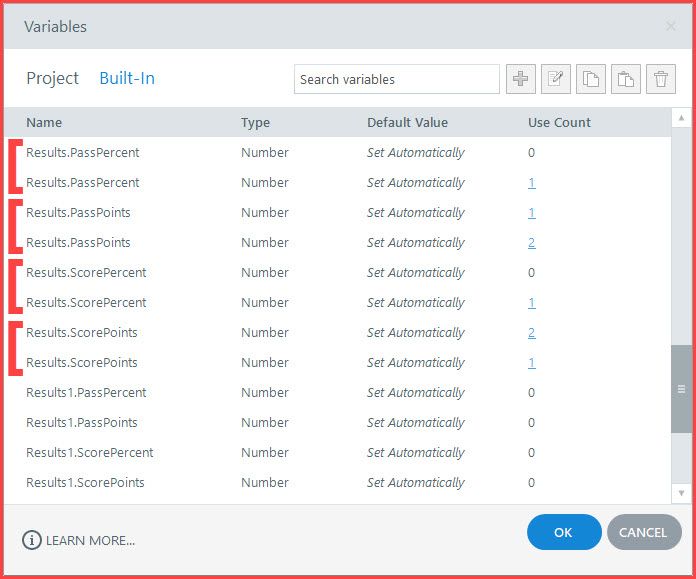
Task: Click the Edit variable pencil icon
Action: pos(556,80)
